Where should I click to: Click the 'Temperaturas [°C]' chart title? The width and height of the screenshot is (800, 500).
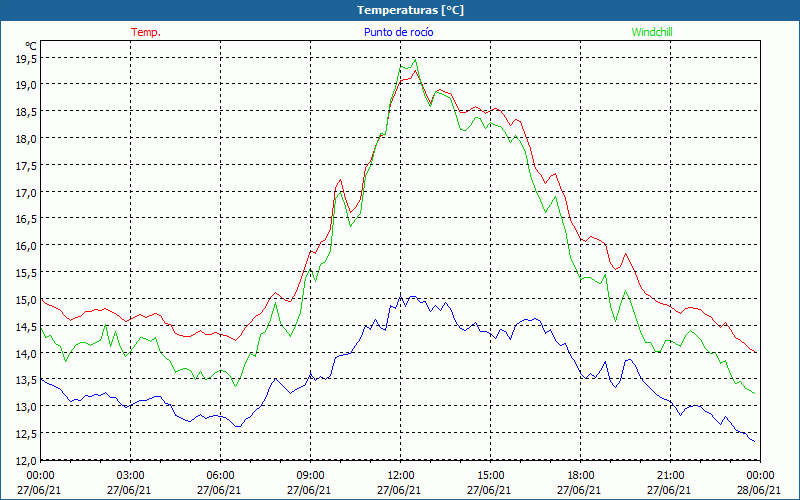point(410,10)
